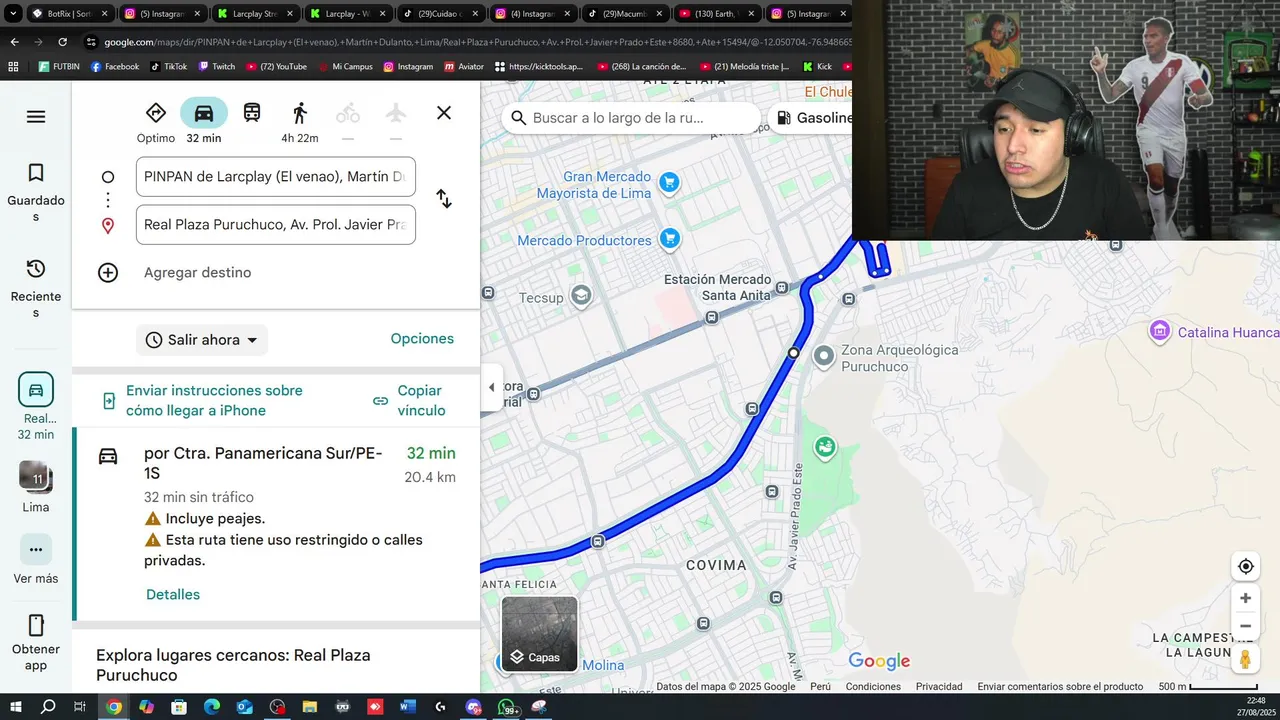The height and width of the screenshot is (720, 1280).
Task: Open Windows Start menu
Action: pyautogui.click(x=15, y=707)
